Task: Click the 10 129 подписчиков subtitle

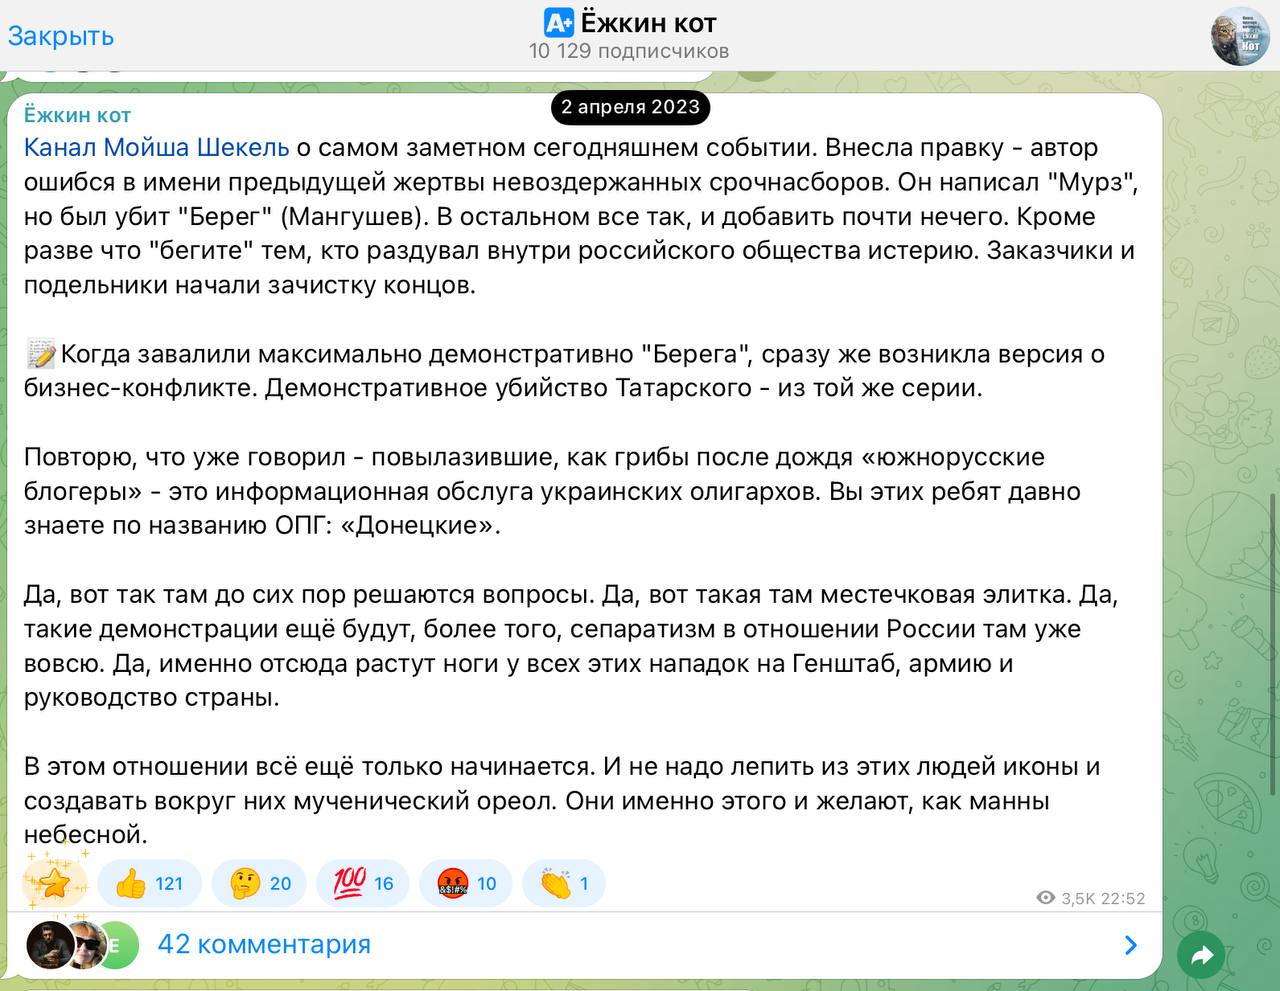Action: (629, 51)
